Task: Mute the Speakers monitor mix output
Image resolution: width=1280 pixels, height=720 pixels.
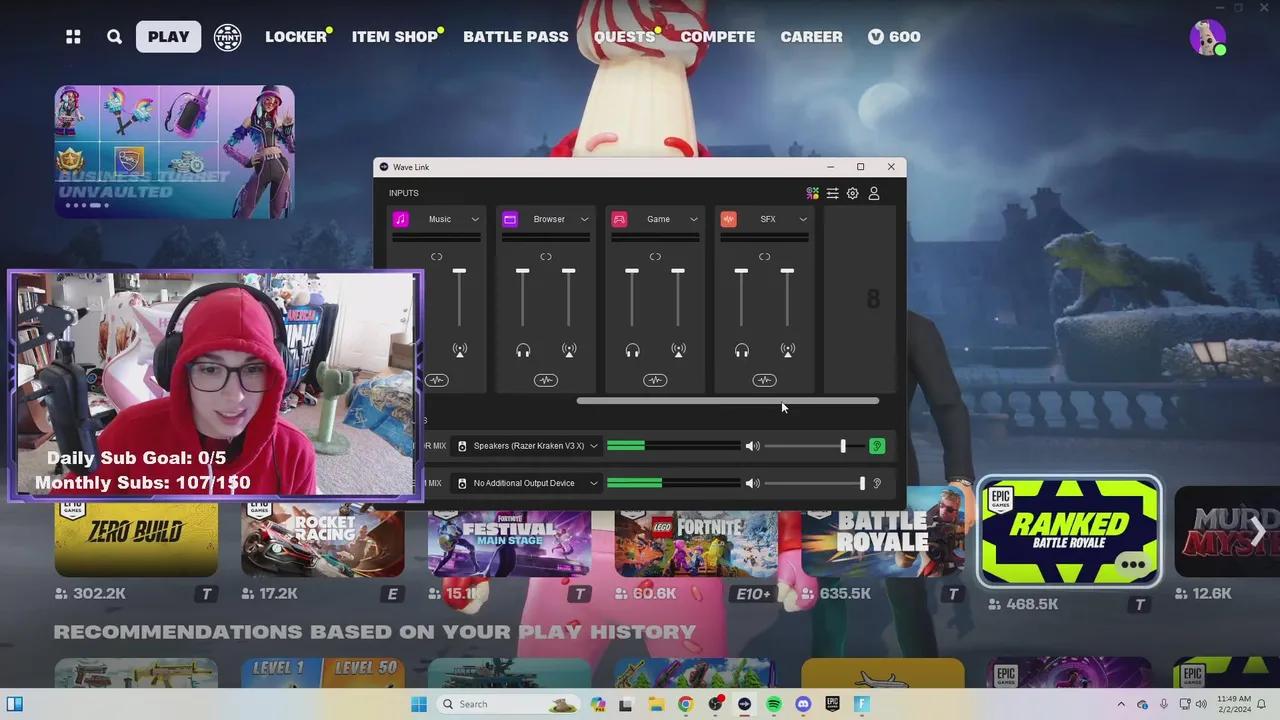Action: 752,446
